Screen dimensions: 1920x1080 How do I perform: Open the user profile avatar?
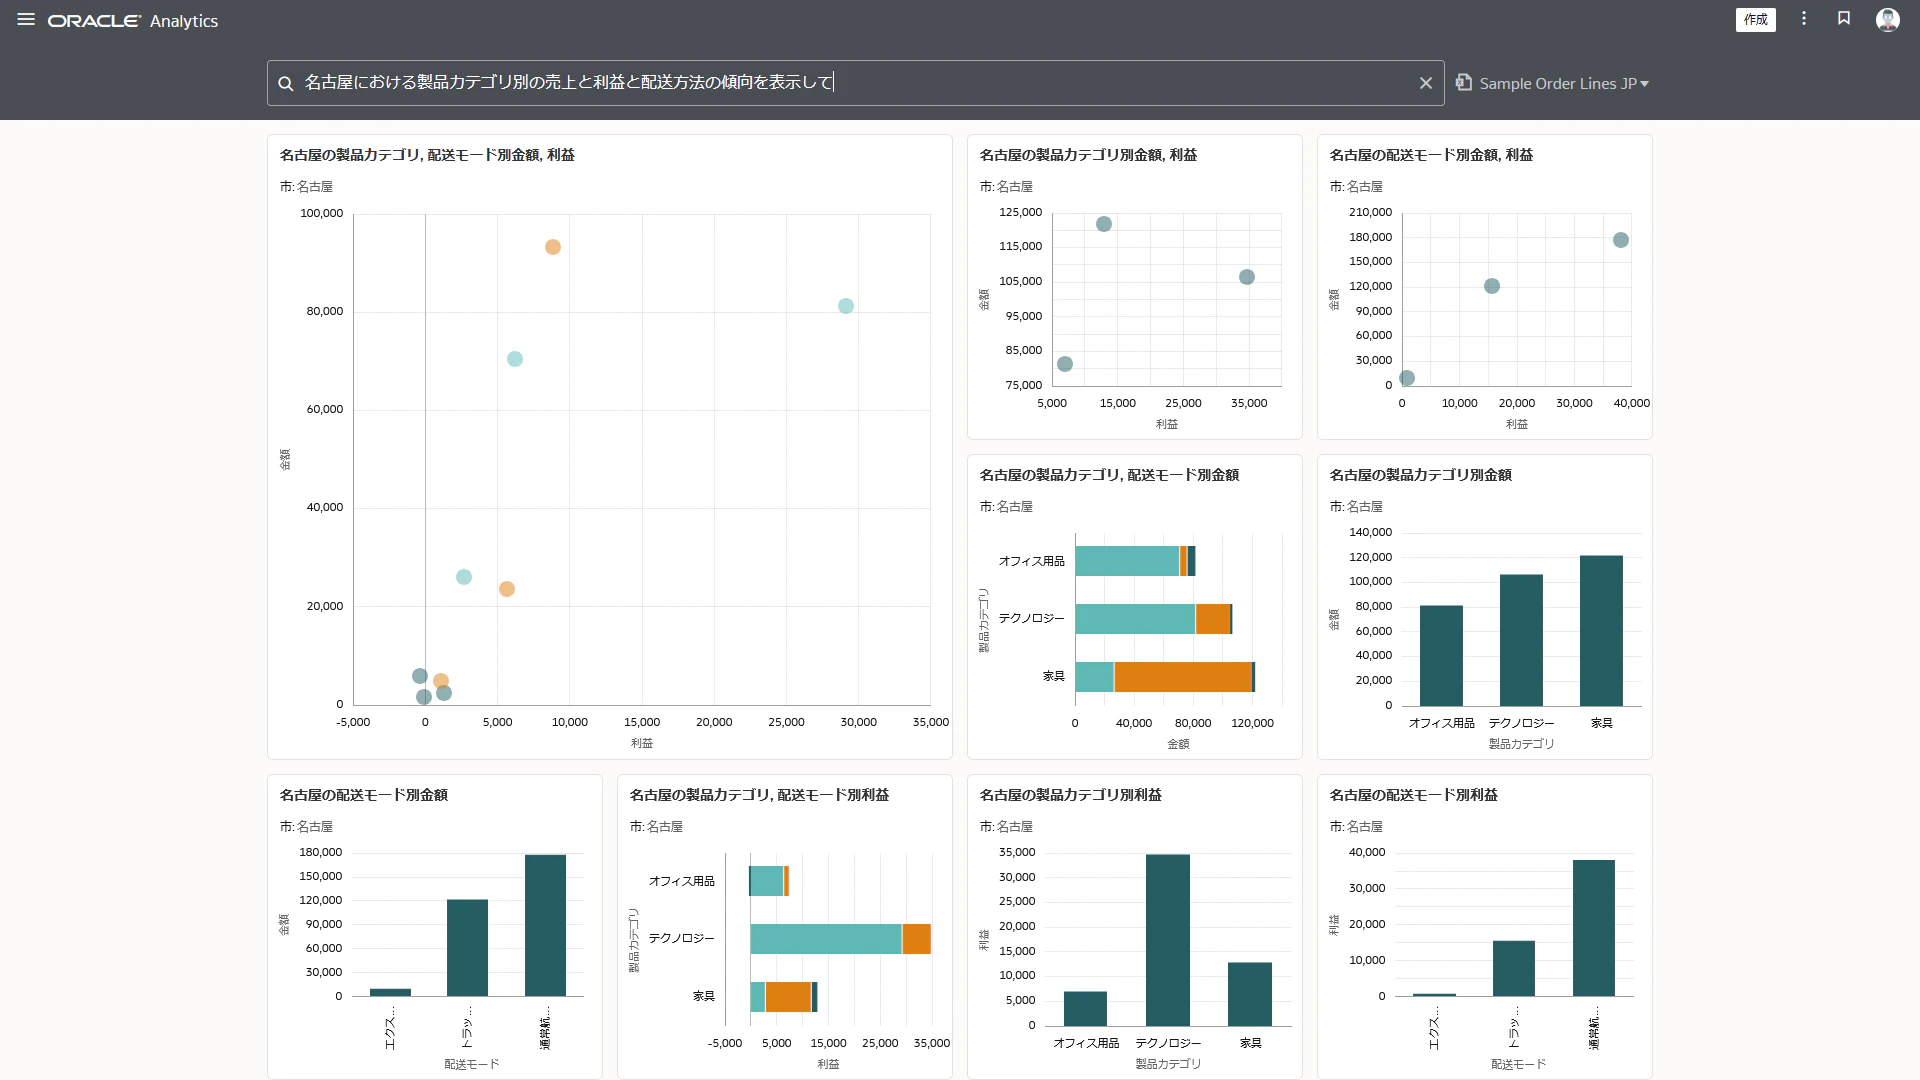pyautogui.click(x=1888, y=20)
